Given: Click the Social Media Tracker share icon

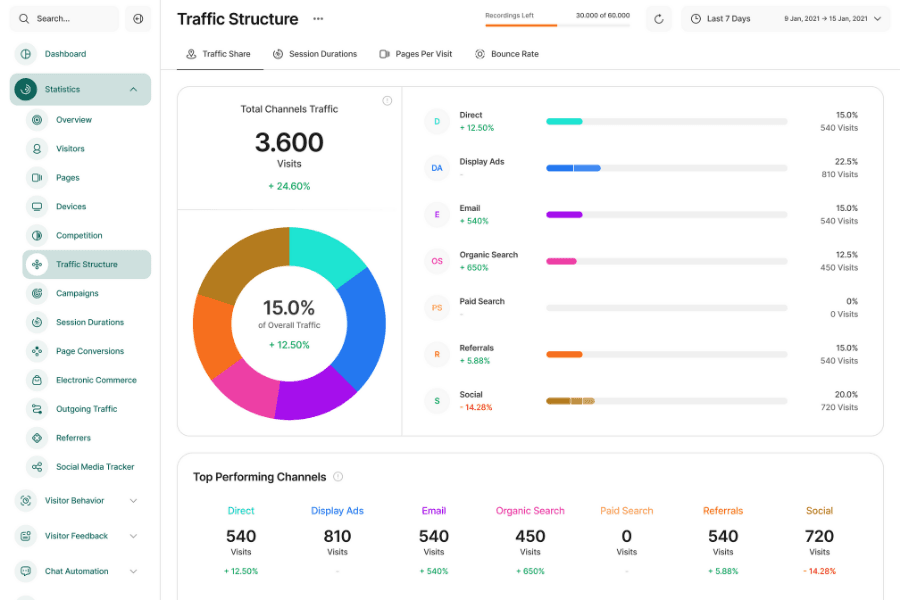Looking at the screenshot, I should tap(37, 467).
